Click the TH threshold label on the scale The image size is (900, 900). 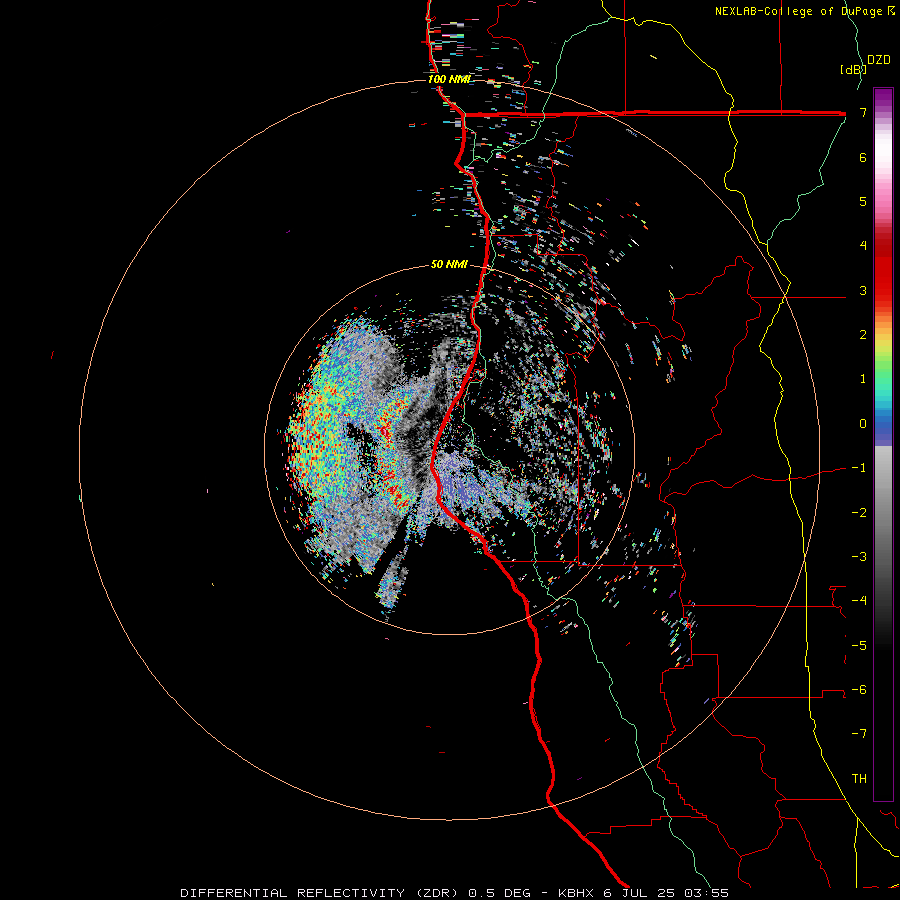point(859,779)
